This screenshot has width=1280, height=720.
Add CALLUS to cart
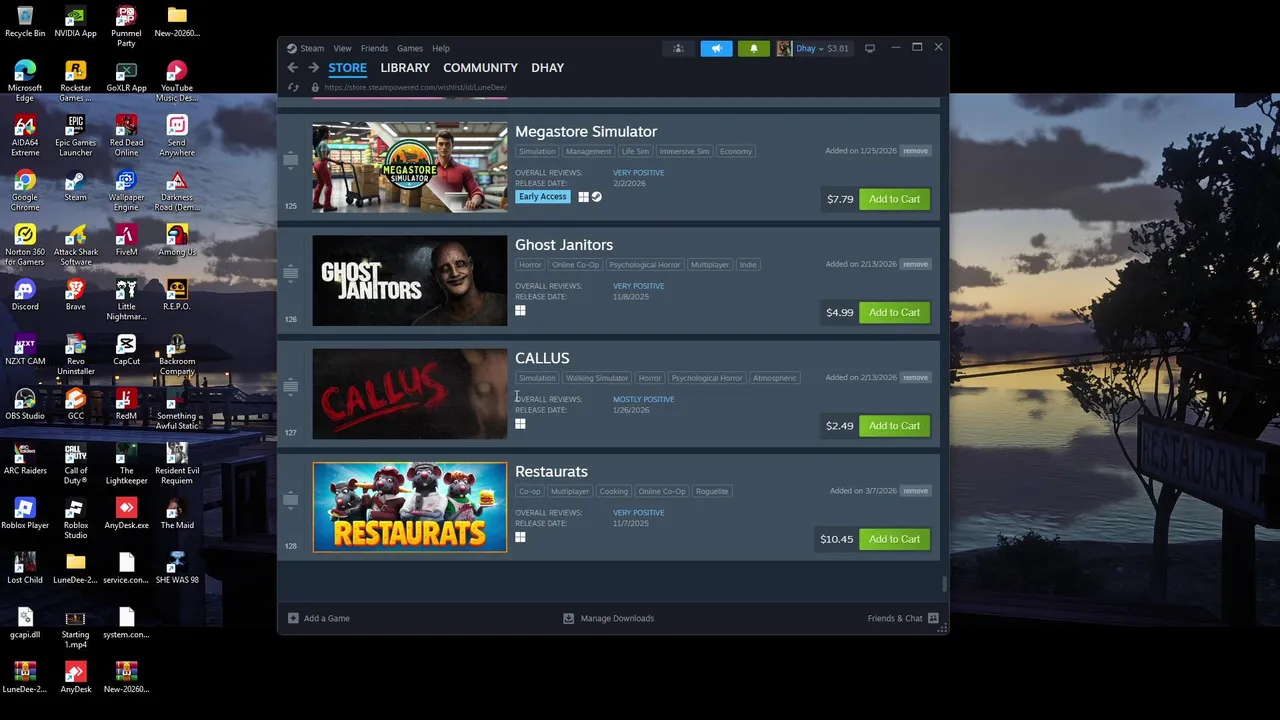coord(894,425)
